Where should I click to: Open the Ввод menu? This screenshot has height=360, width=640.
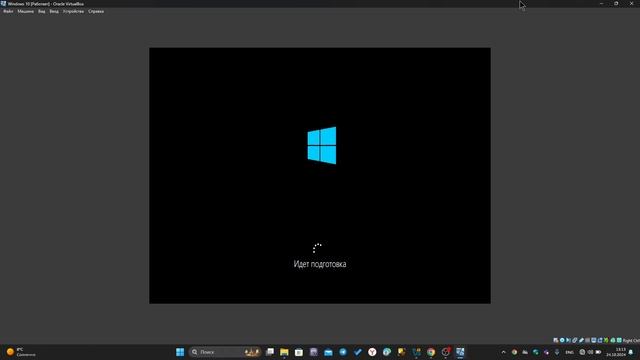click(x=54, y=11)
